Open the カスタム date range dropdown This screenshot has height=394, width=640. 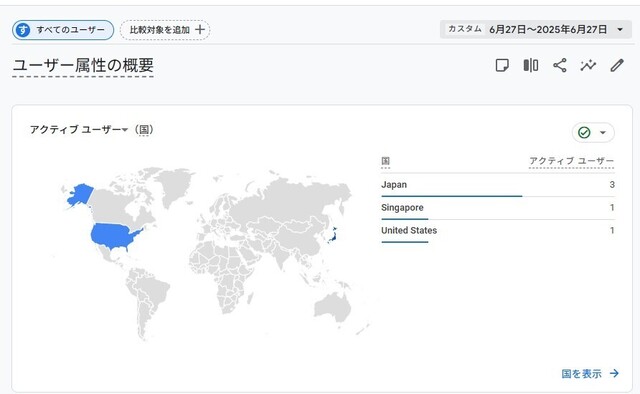click(536, 29)
